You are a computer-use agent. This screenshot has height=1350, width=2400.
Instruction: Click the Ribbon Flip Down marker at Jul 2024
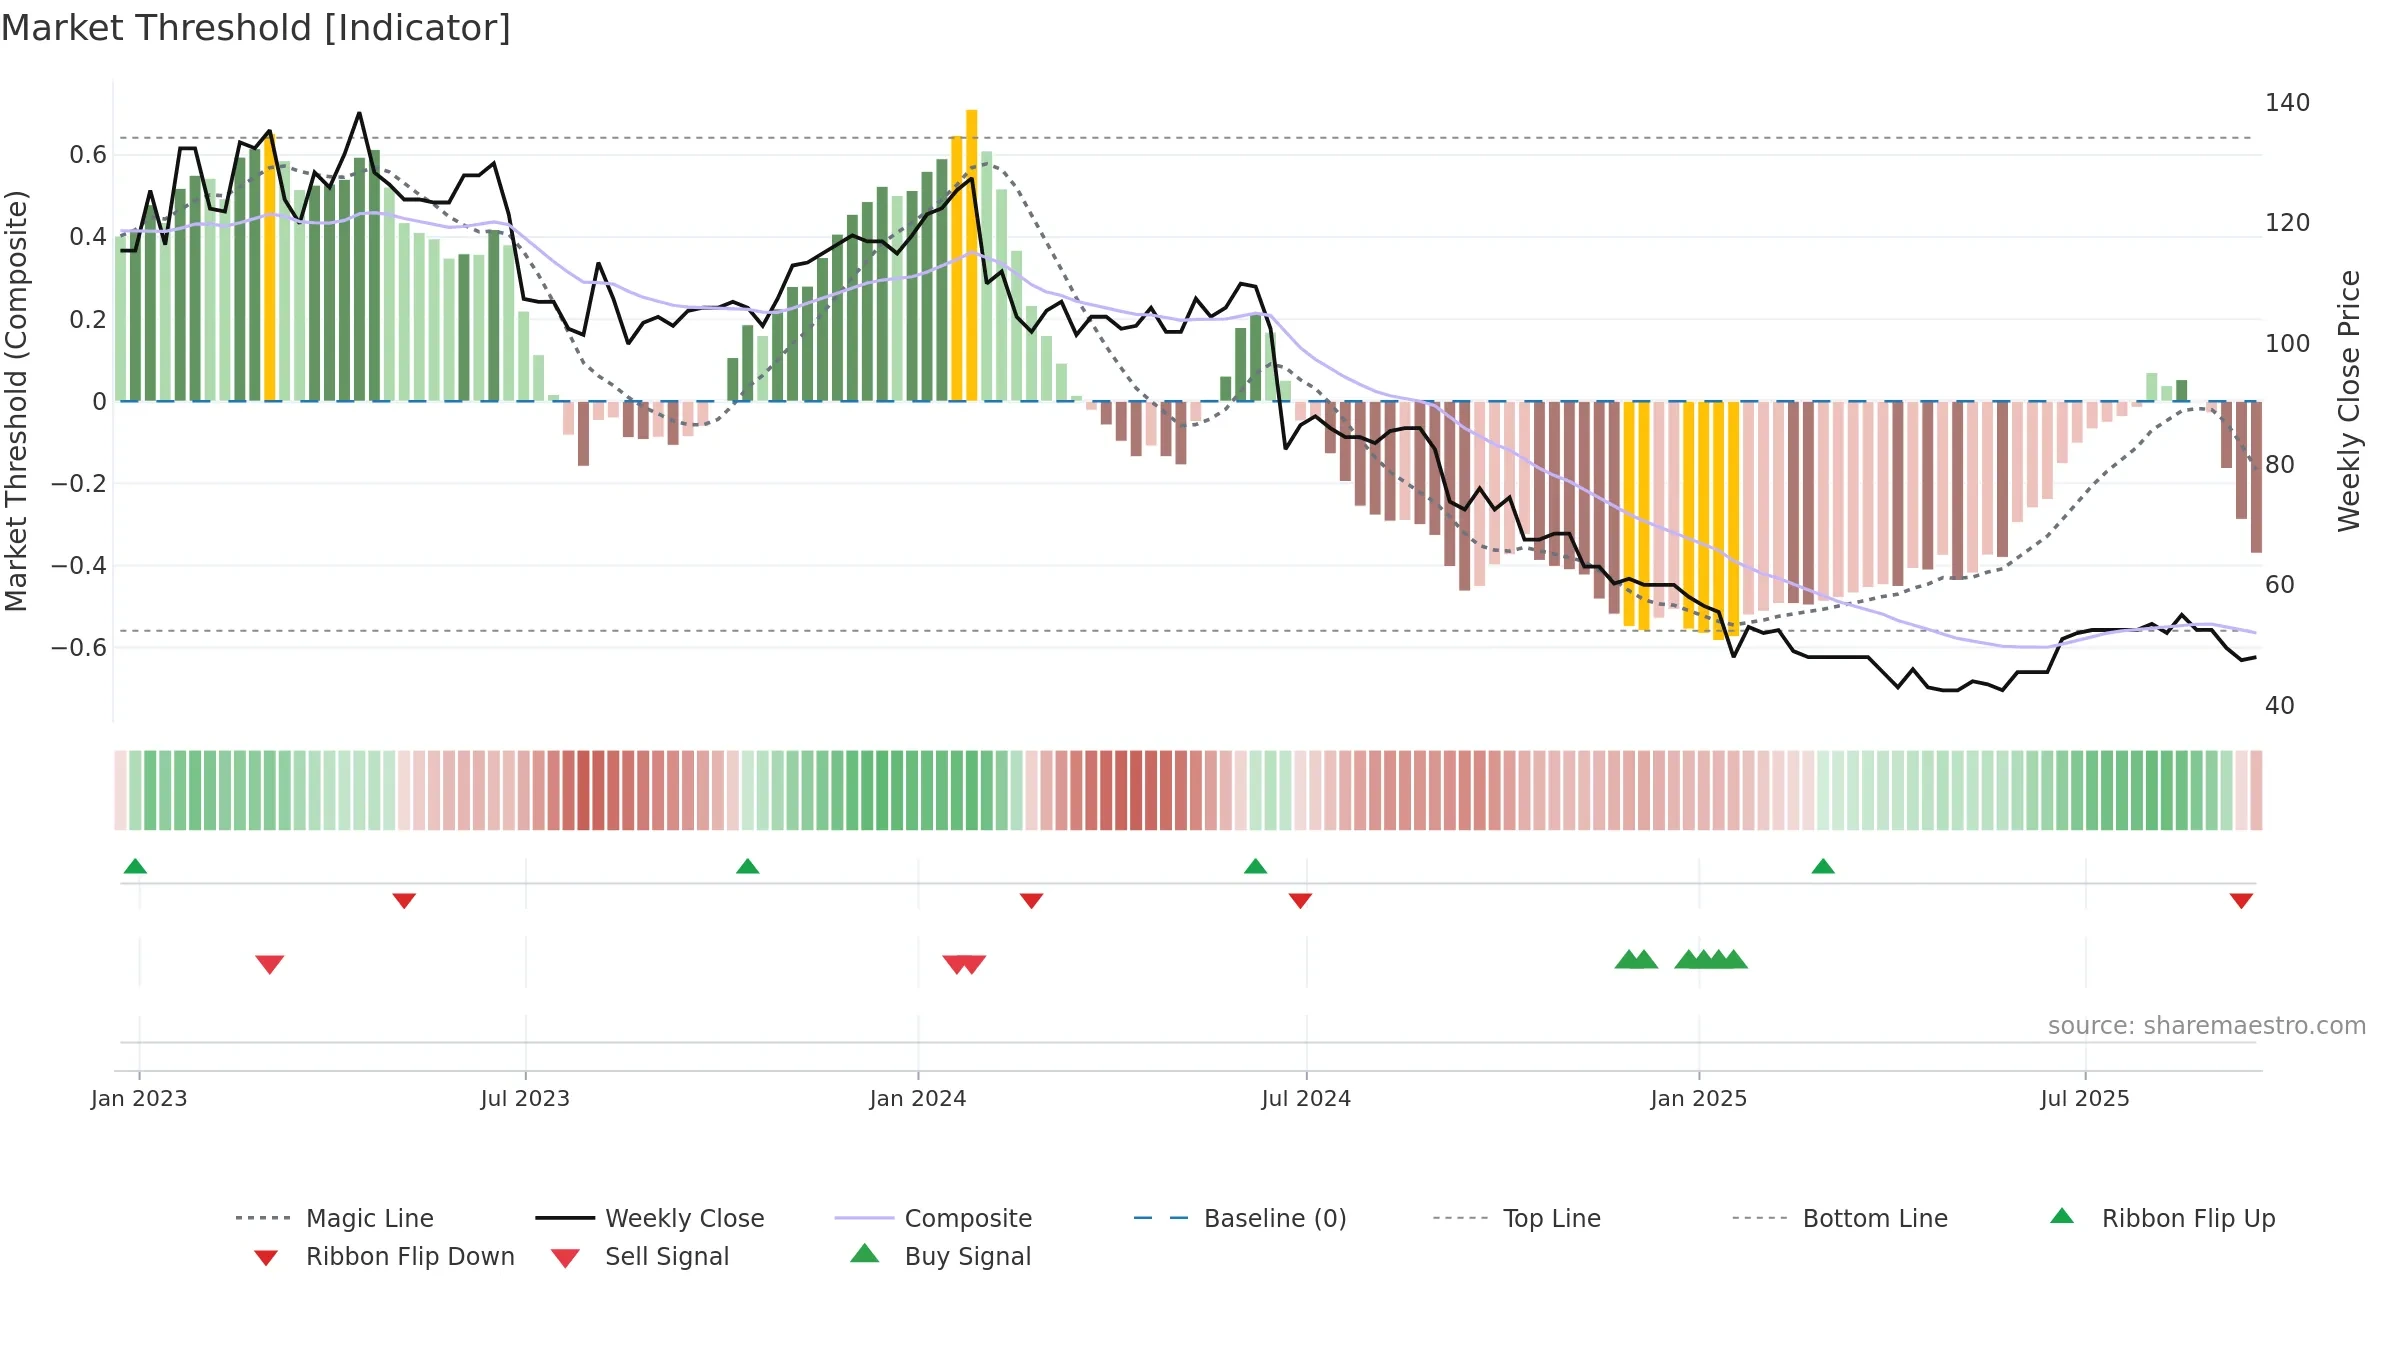1300,901
